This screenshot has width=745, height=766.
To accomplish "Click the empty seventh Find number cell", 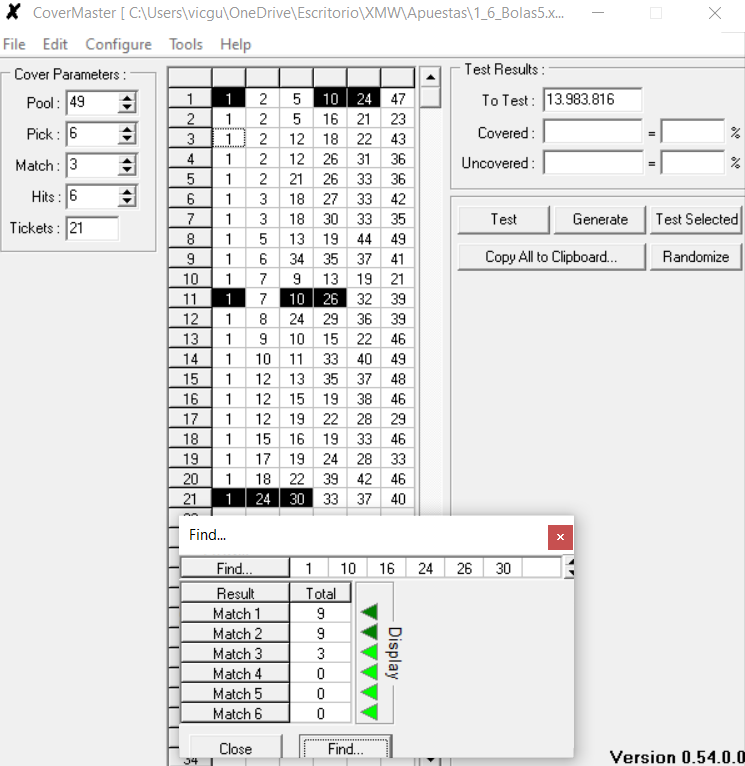I will tap(541, 568).
